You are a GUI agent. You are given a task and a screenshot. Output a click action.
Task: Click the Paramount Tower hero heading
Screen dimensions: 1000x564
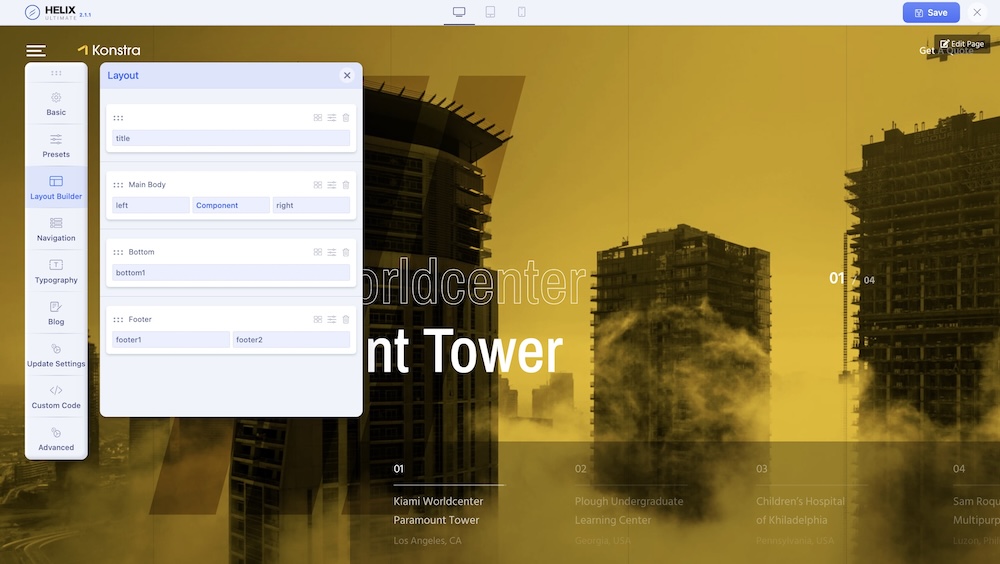tap(464, 352)
